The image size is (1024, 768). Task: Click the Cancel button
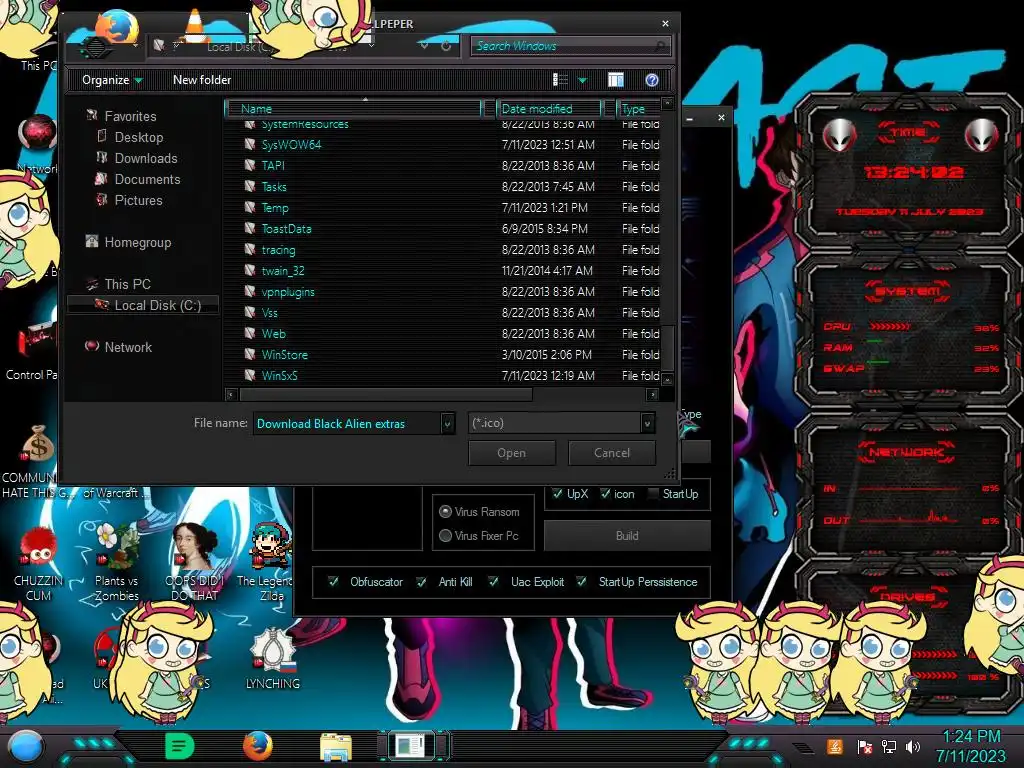coord(612,453)
